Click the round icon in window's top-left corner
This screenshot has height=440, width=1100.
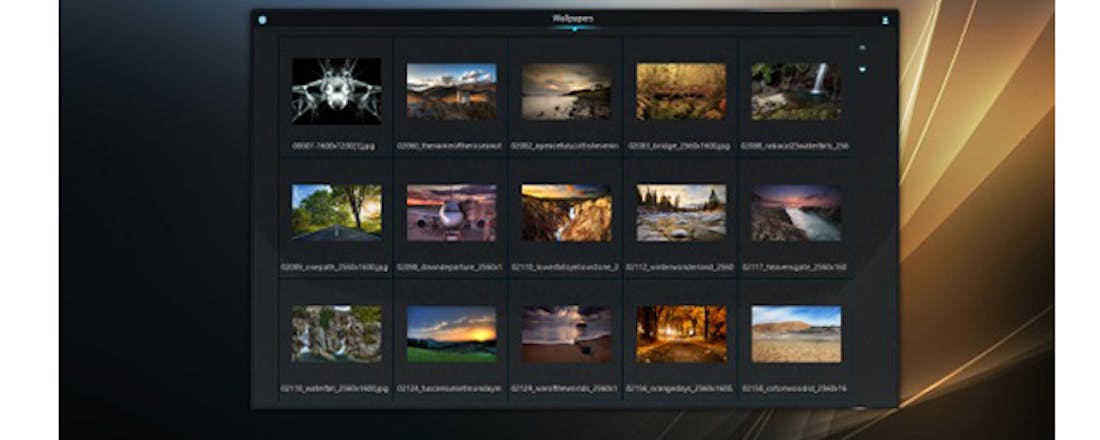(262, 19)
